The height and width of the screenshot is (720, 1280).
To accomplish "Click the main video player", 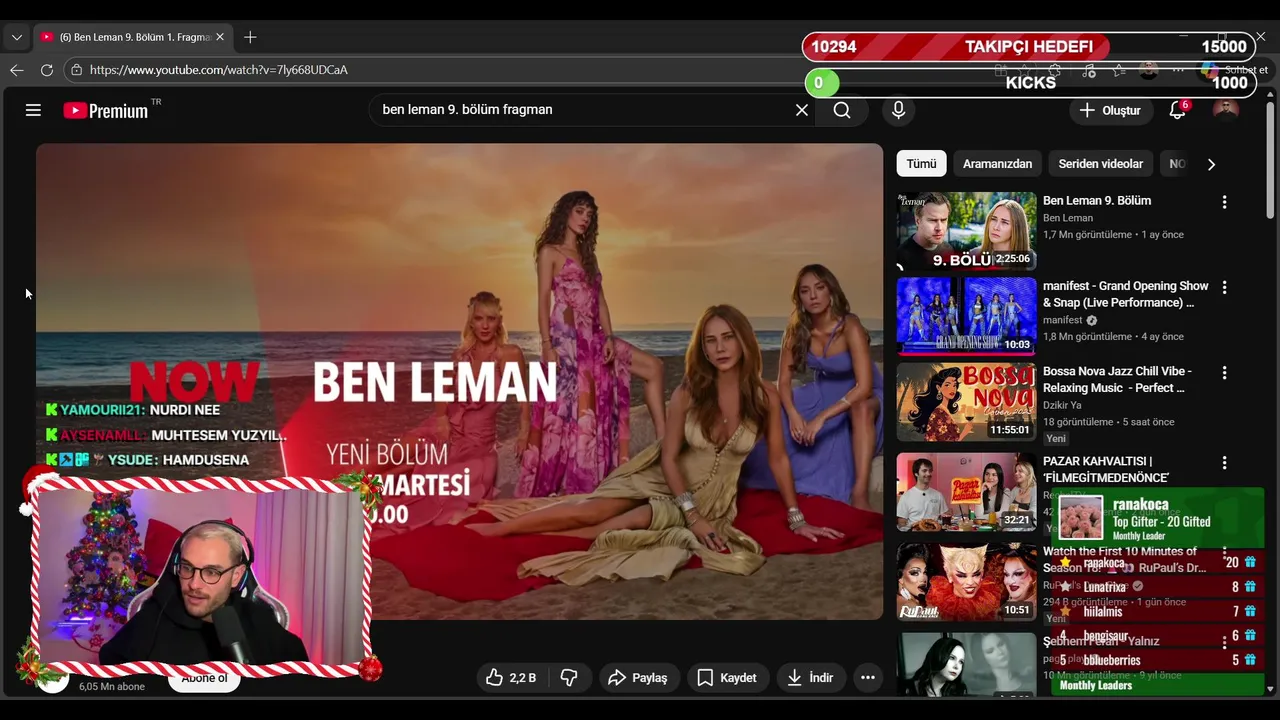I will coord(460,381).
